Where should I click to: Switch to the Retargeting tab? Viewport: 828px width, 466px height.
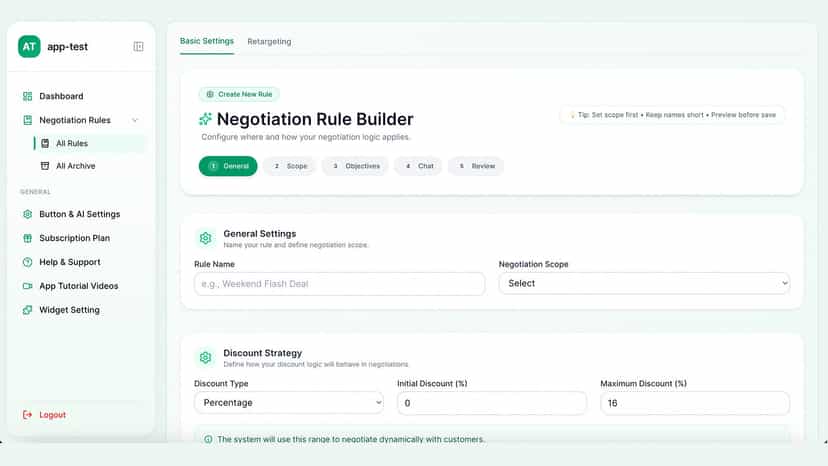click(269, 41)
